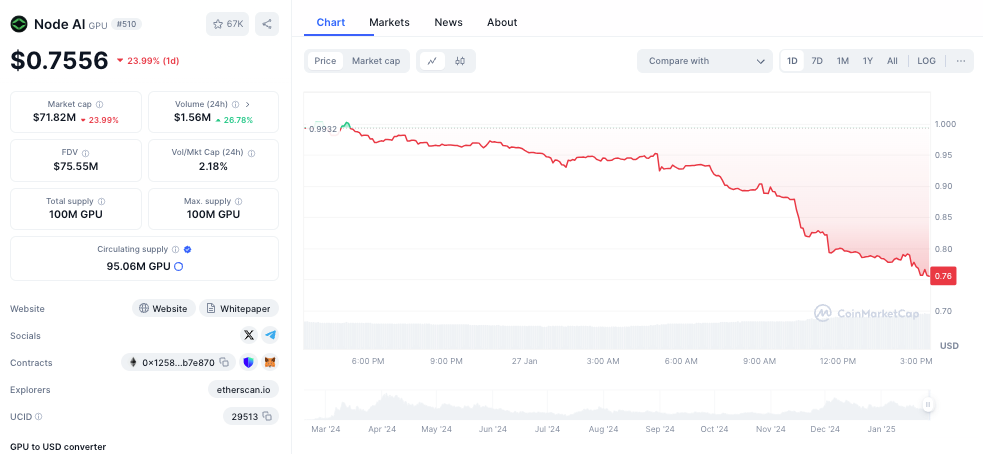Click the Node AI logo icon
Image resolution: width=983 pixels, height=454 pixels.
(x=19, y=24)
